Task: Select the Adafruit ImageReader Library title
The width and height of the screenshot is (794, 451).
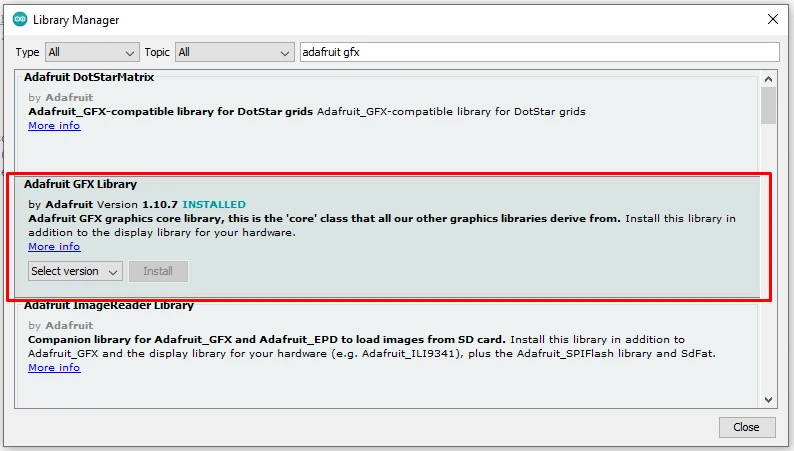Action: coord(109,305)
